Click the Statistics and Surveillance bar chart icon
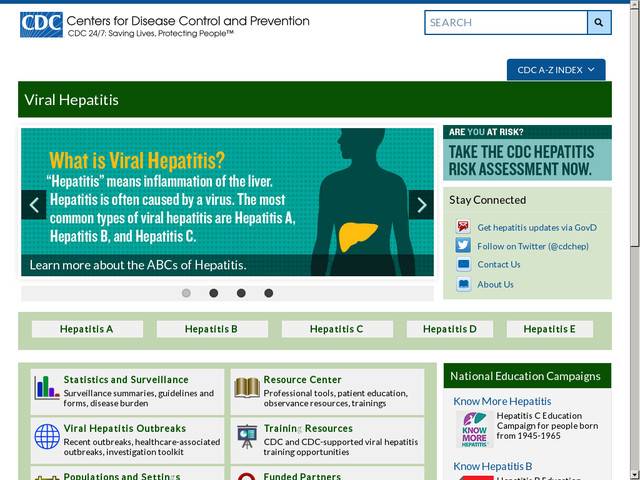This screenshot has height=480, width=640. click(47, 387)
